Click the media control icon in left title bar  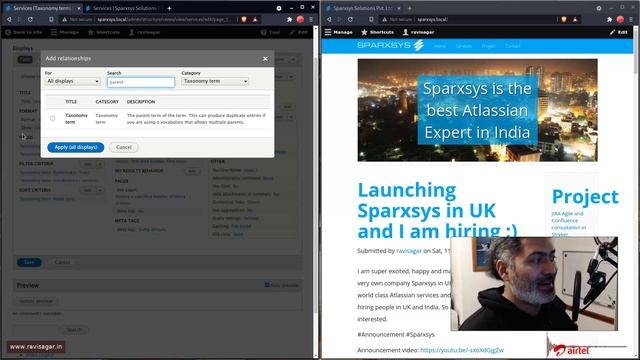[x=279, y=8]
